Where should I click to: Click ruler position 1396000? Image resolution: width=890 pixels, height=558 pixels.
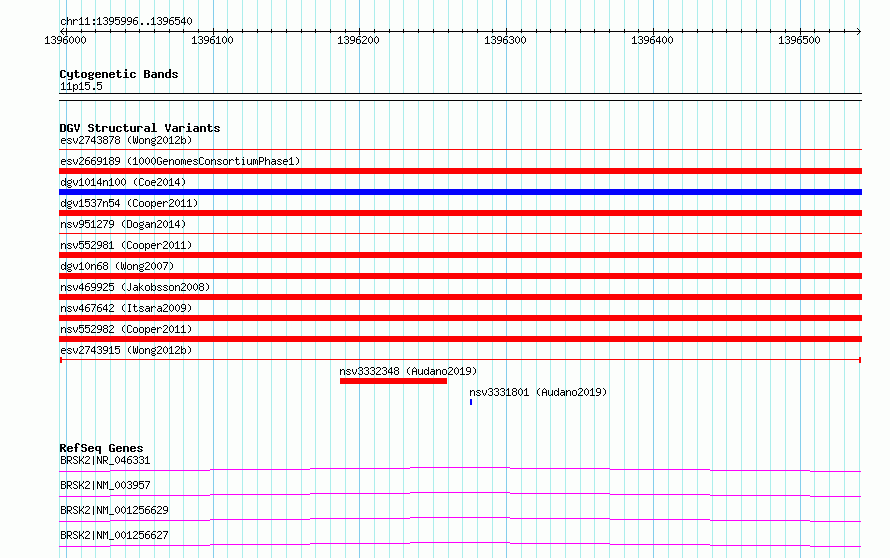(x=65, y=40)
